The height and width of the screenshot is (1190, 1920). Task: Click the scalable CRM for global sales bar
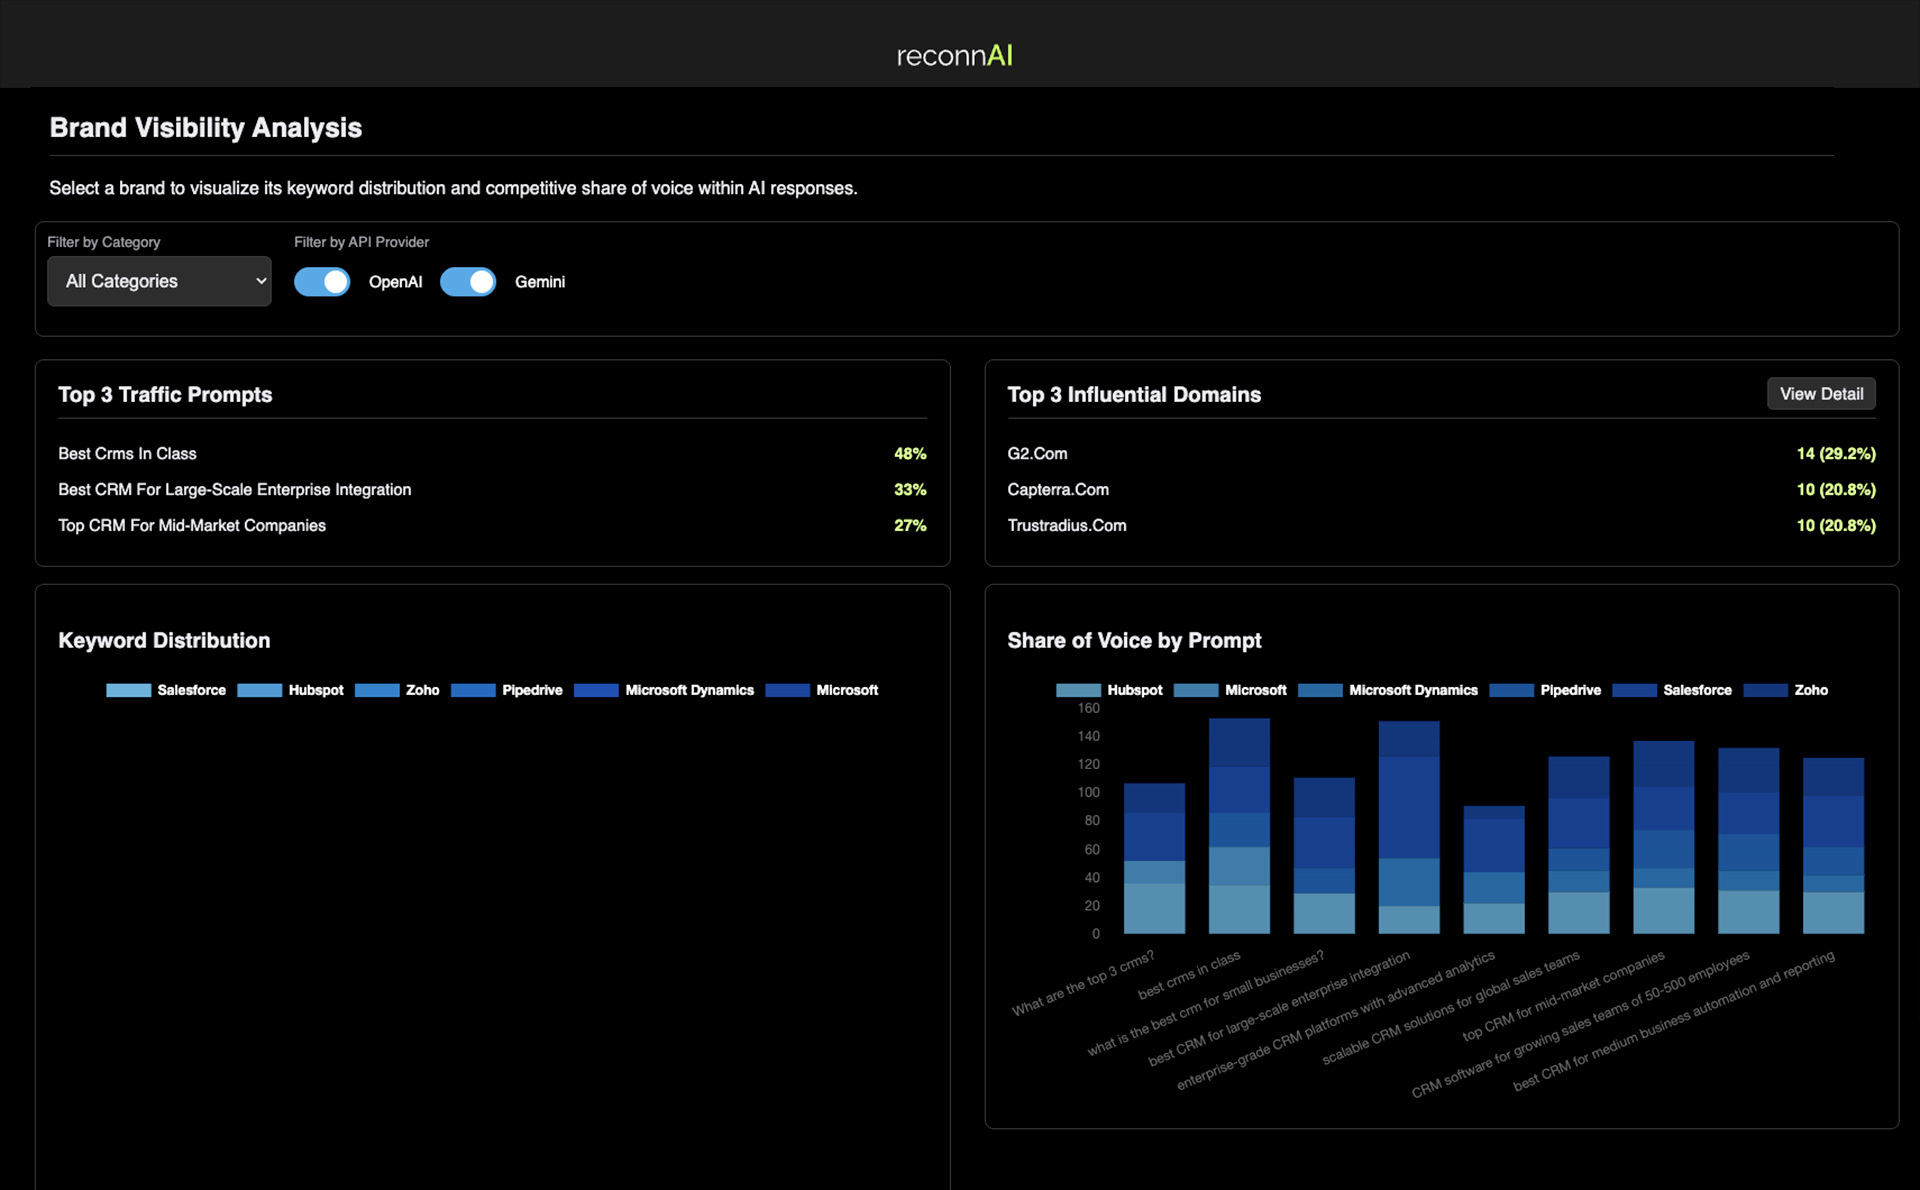1579,845
